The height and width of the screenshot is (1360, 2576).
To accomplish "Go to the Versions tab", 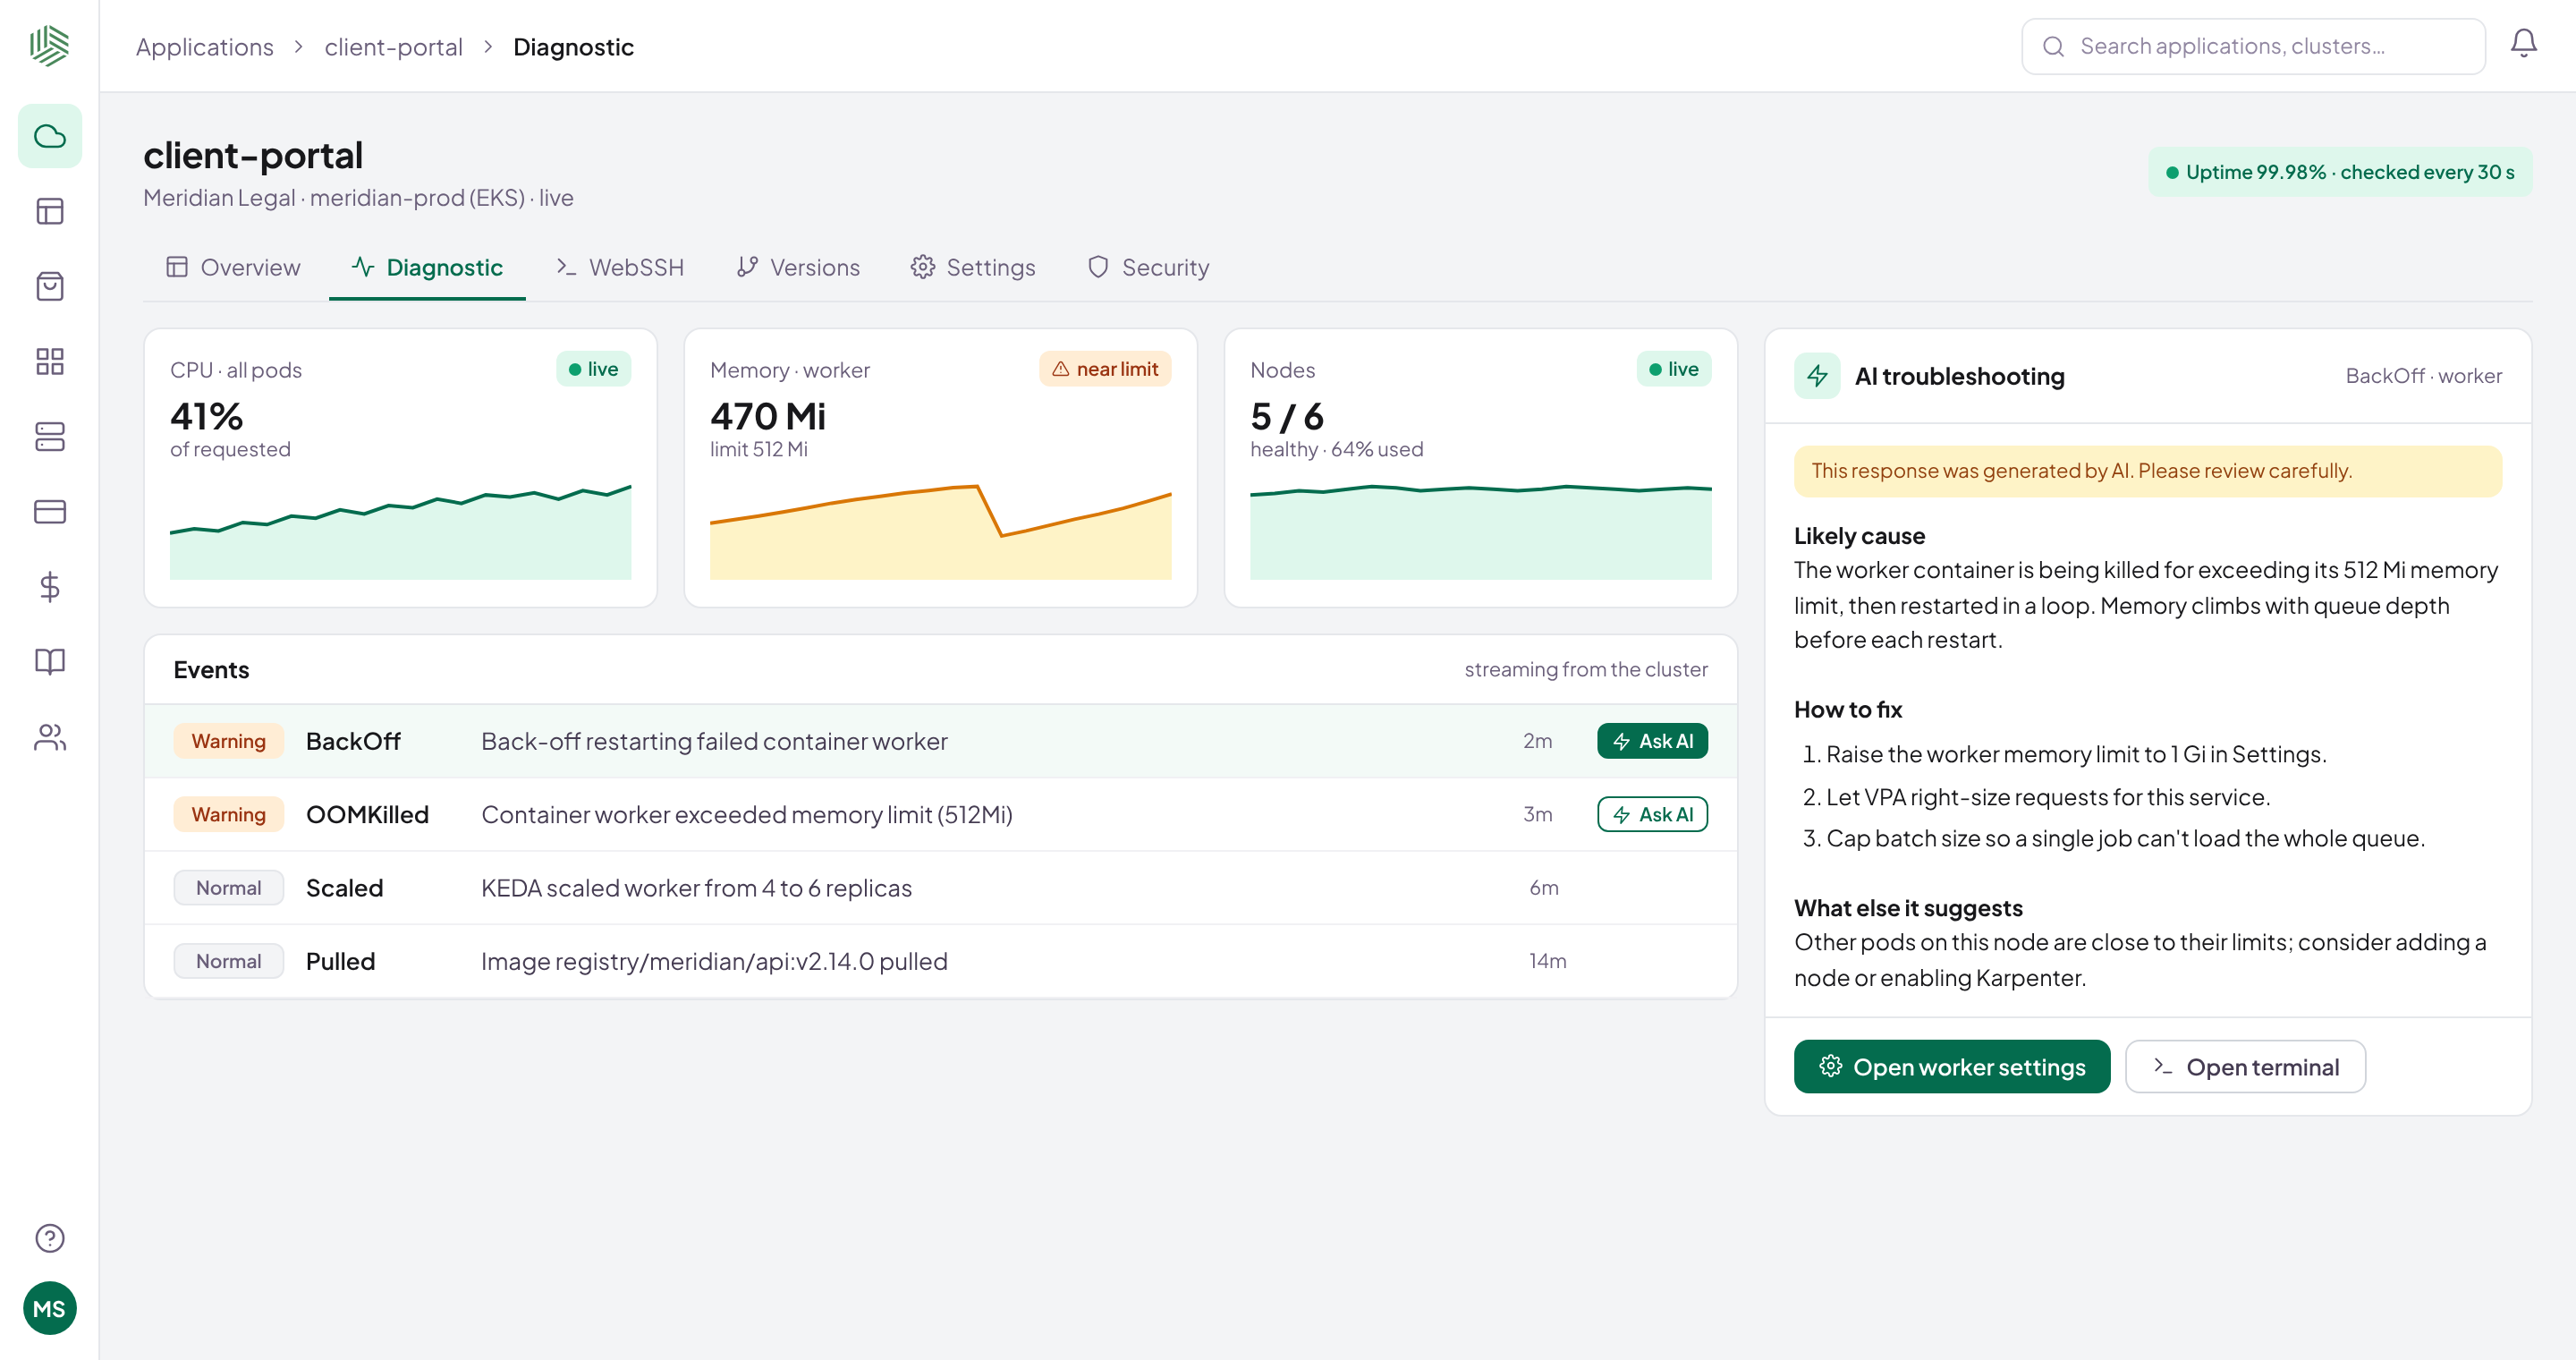I will click(798, 267).
